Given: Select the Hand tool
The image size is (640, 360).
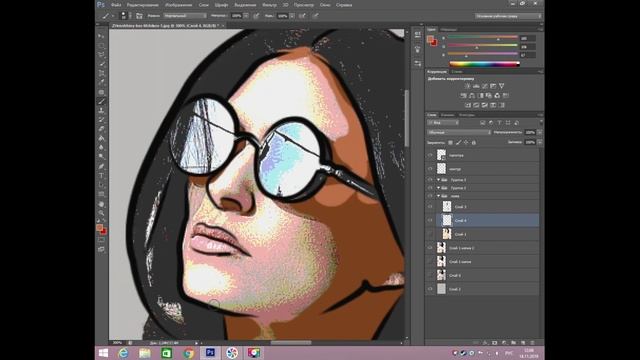Looking at the screenshot, I should [x=101, y=204].
